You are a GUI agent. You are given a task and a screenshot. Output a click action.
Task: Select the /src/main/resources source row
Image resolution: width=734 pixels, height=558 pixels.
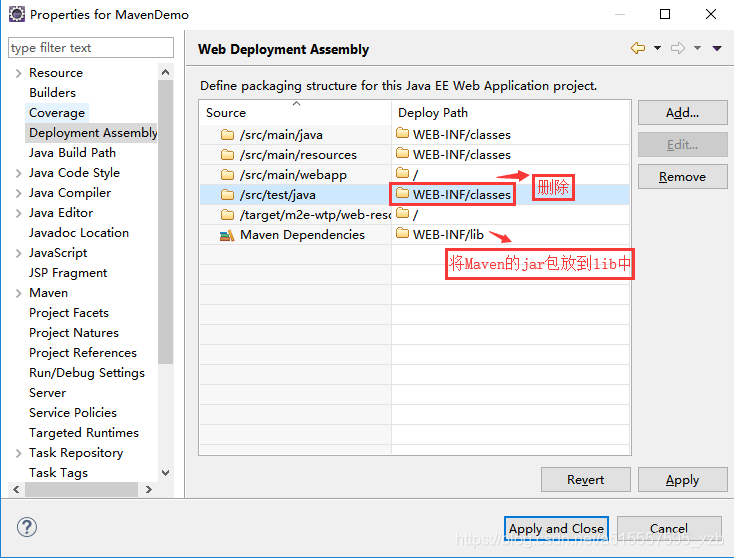(x=296, y=155)
